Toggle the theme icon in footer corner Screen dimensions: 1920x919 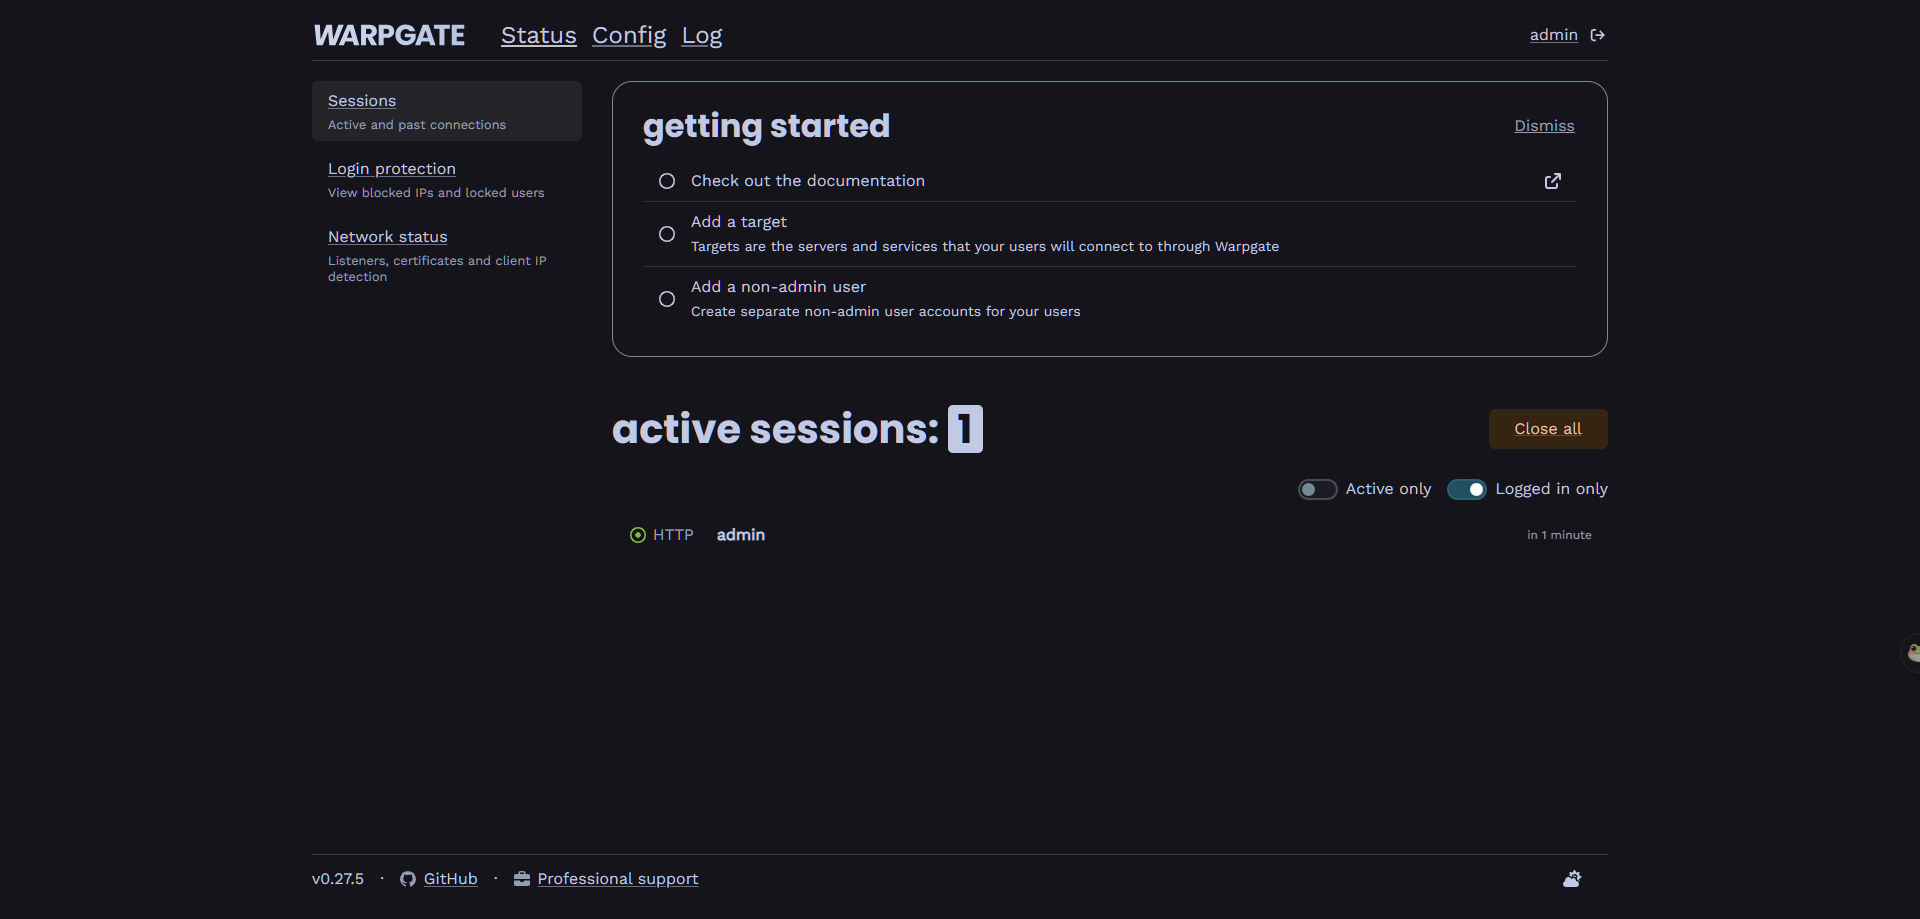tap(1572, 879)
